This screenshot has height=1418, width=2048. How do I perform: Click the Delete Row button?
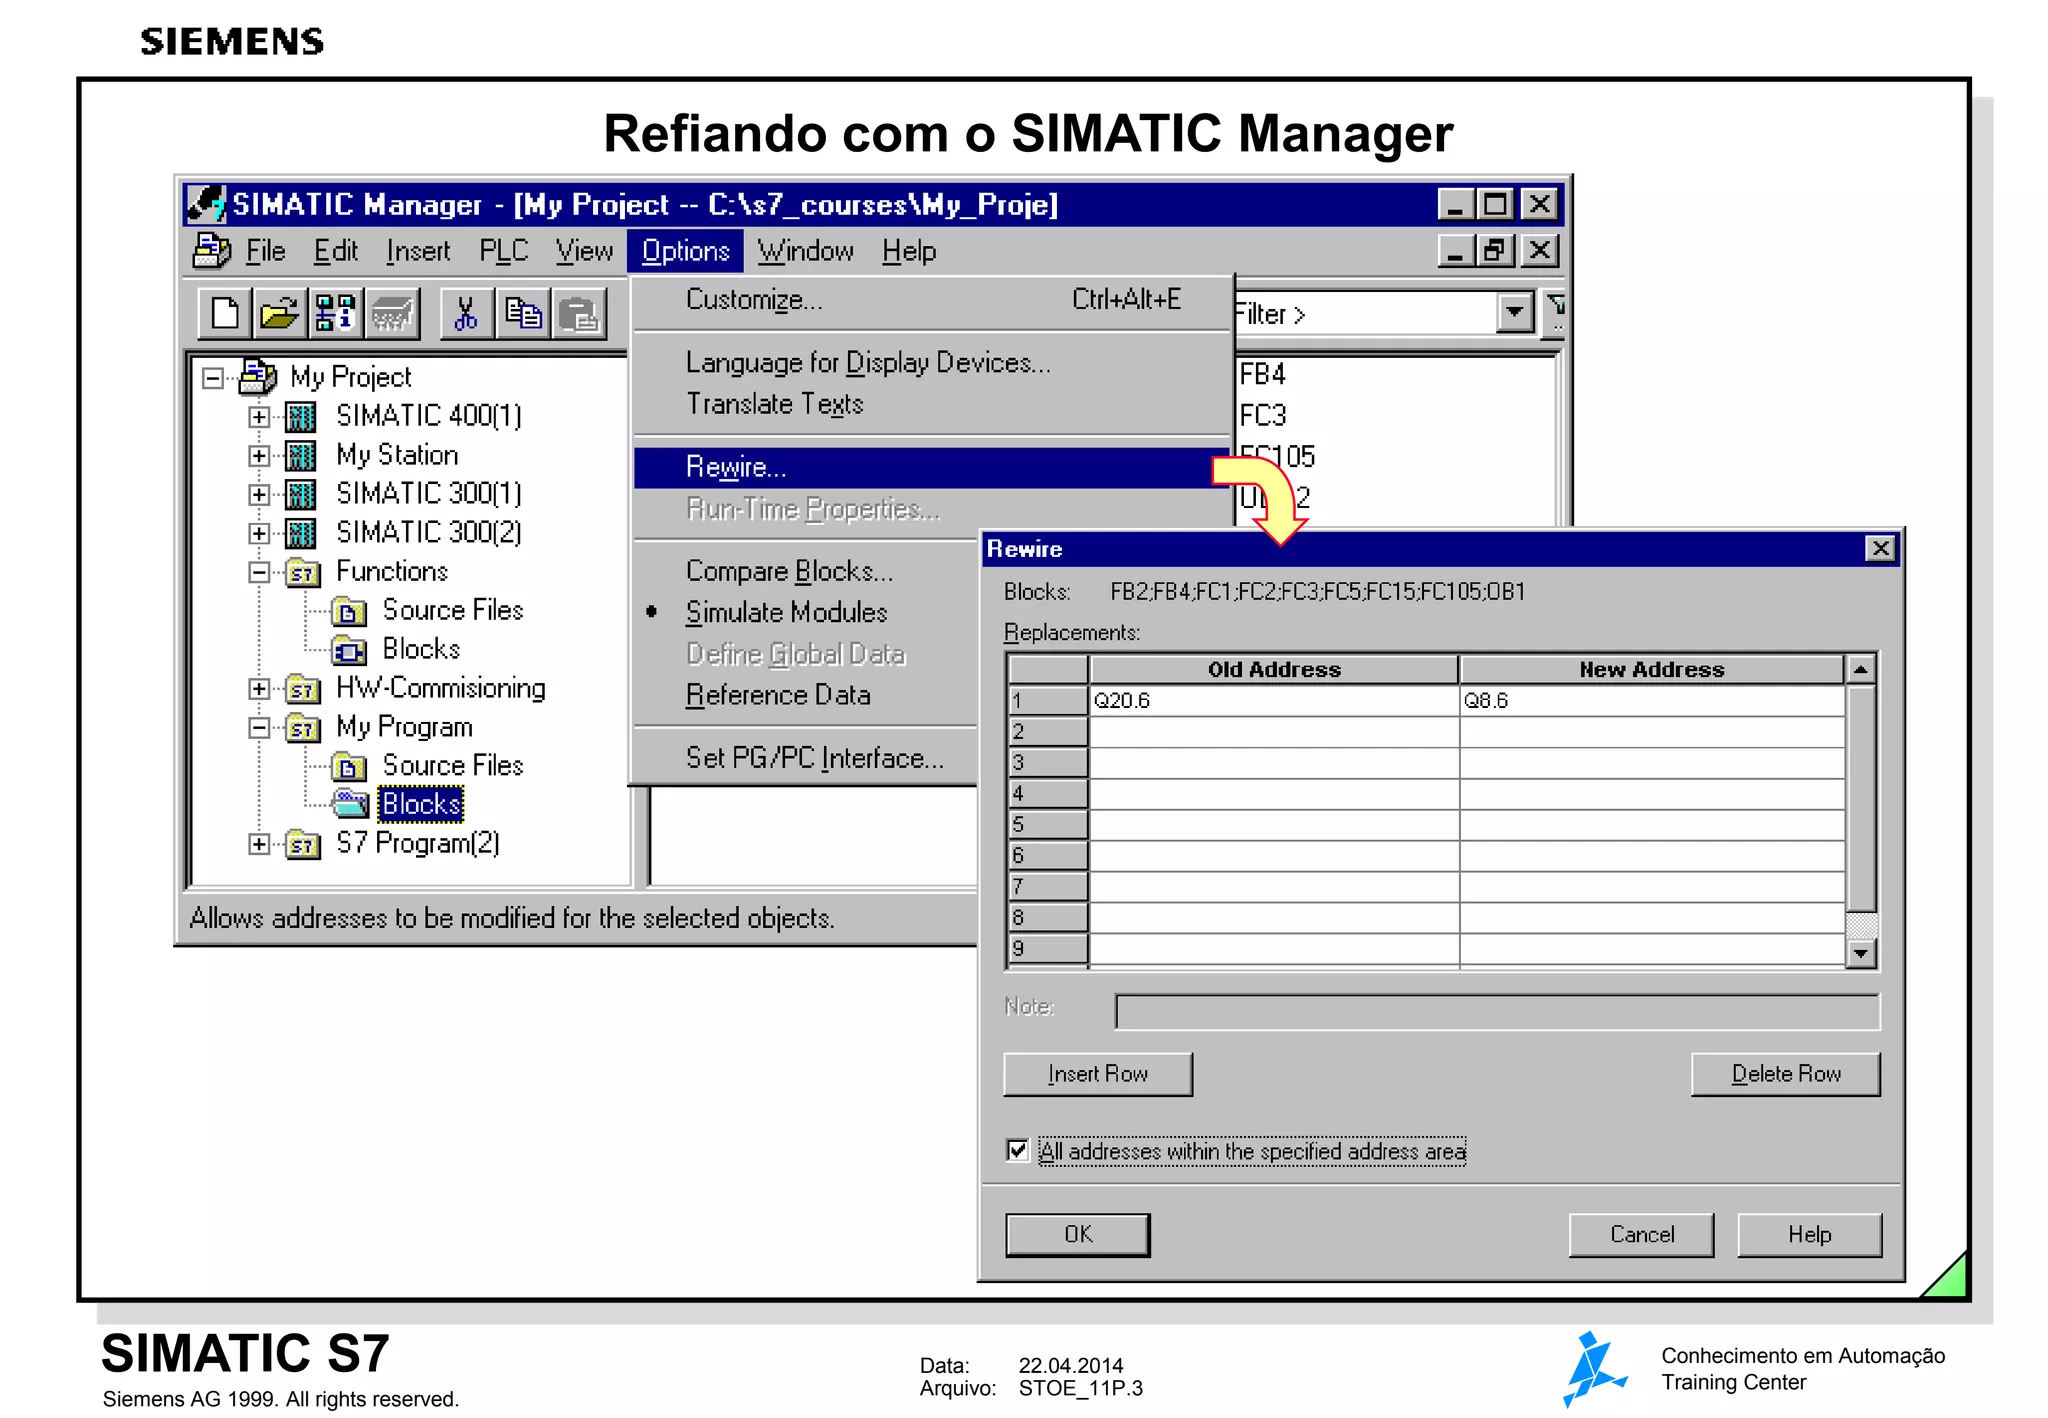(1785, 1074)
